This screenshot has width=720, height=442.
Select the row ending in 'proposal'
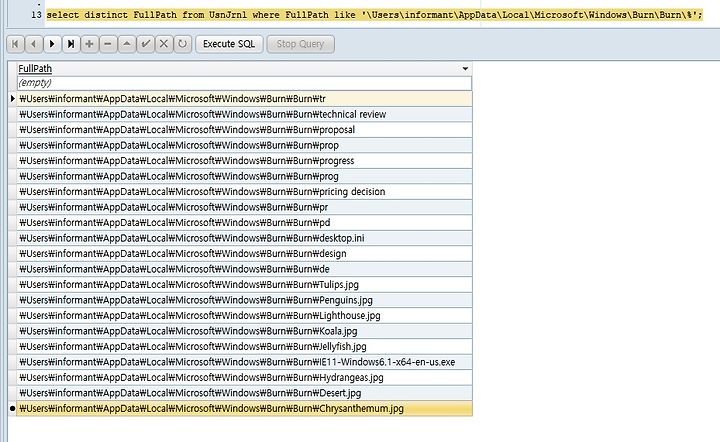(x=244, y=130)
